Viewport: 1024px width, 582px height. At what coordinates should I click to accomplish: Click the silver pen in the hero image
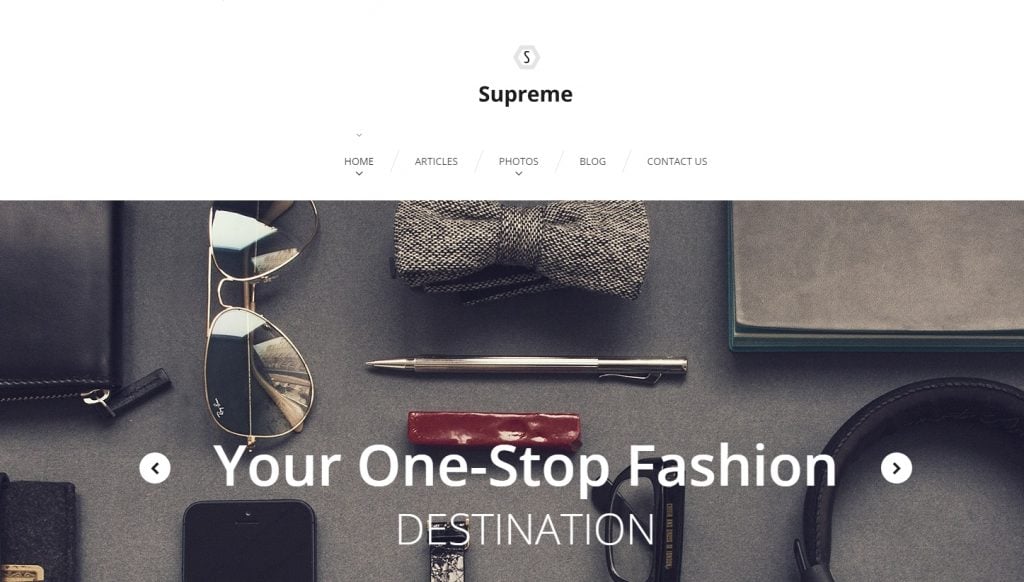[x=526, y=368]
